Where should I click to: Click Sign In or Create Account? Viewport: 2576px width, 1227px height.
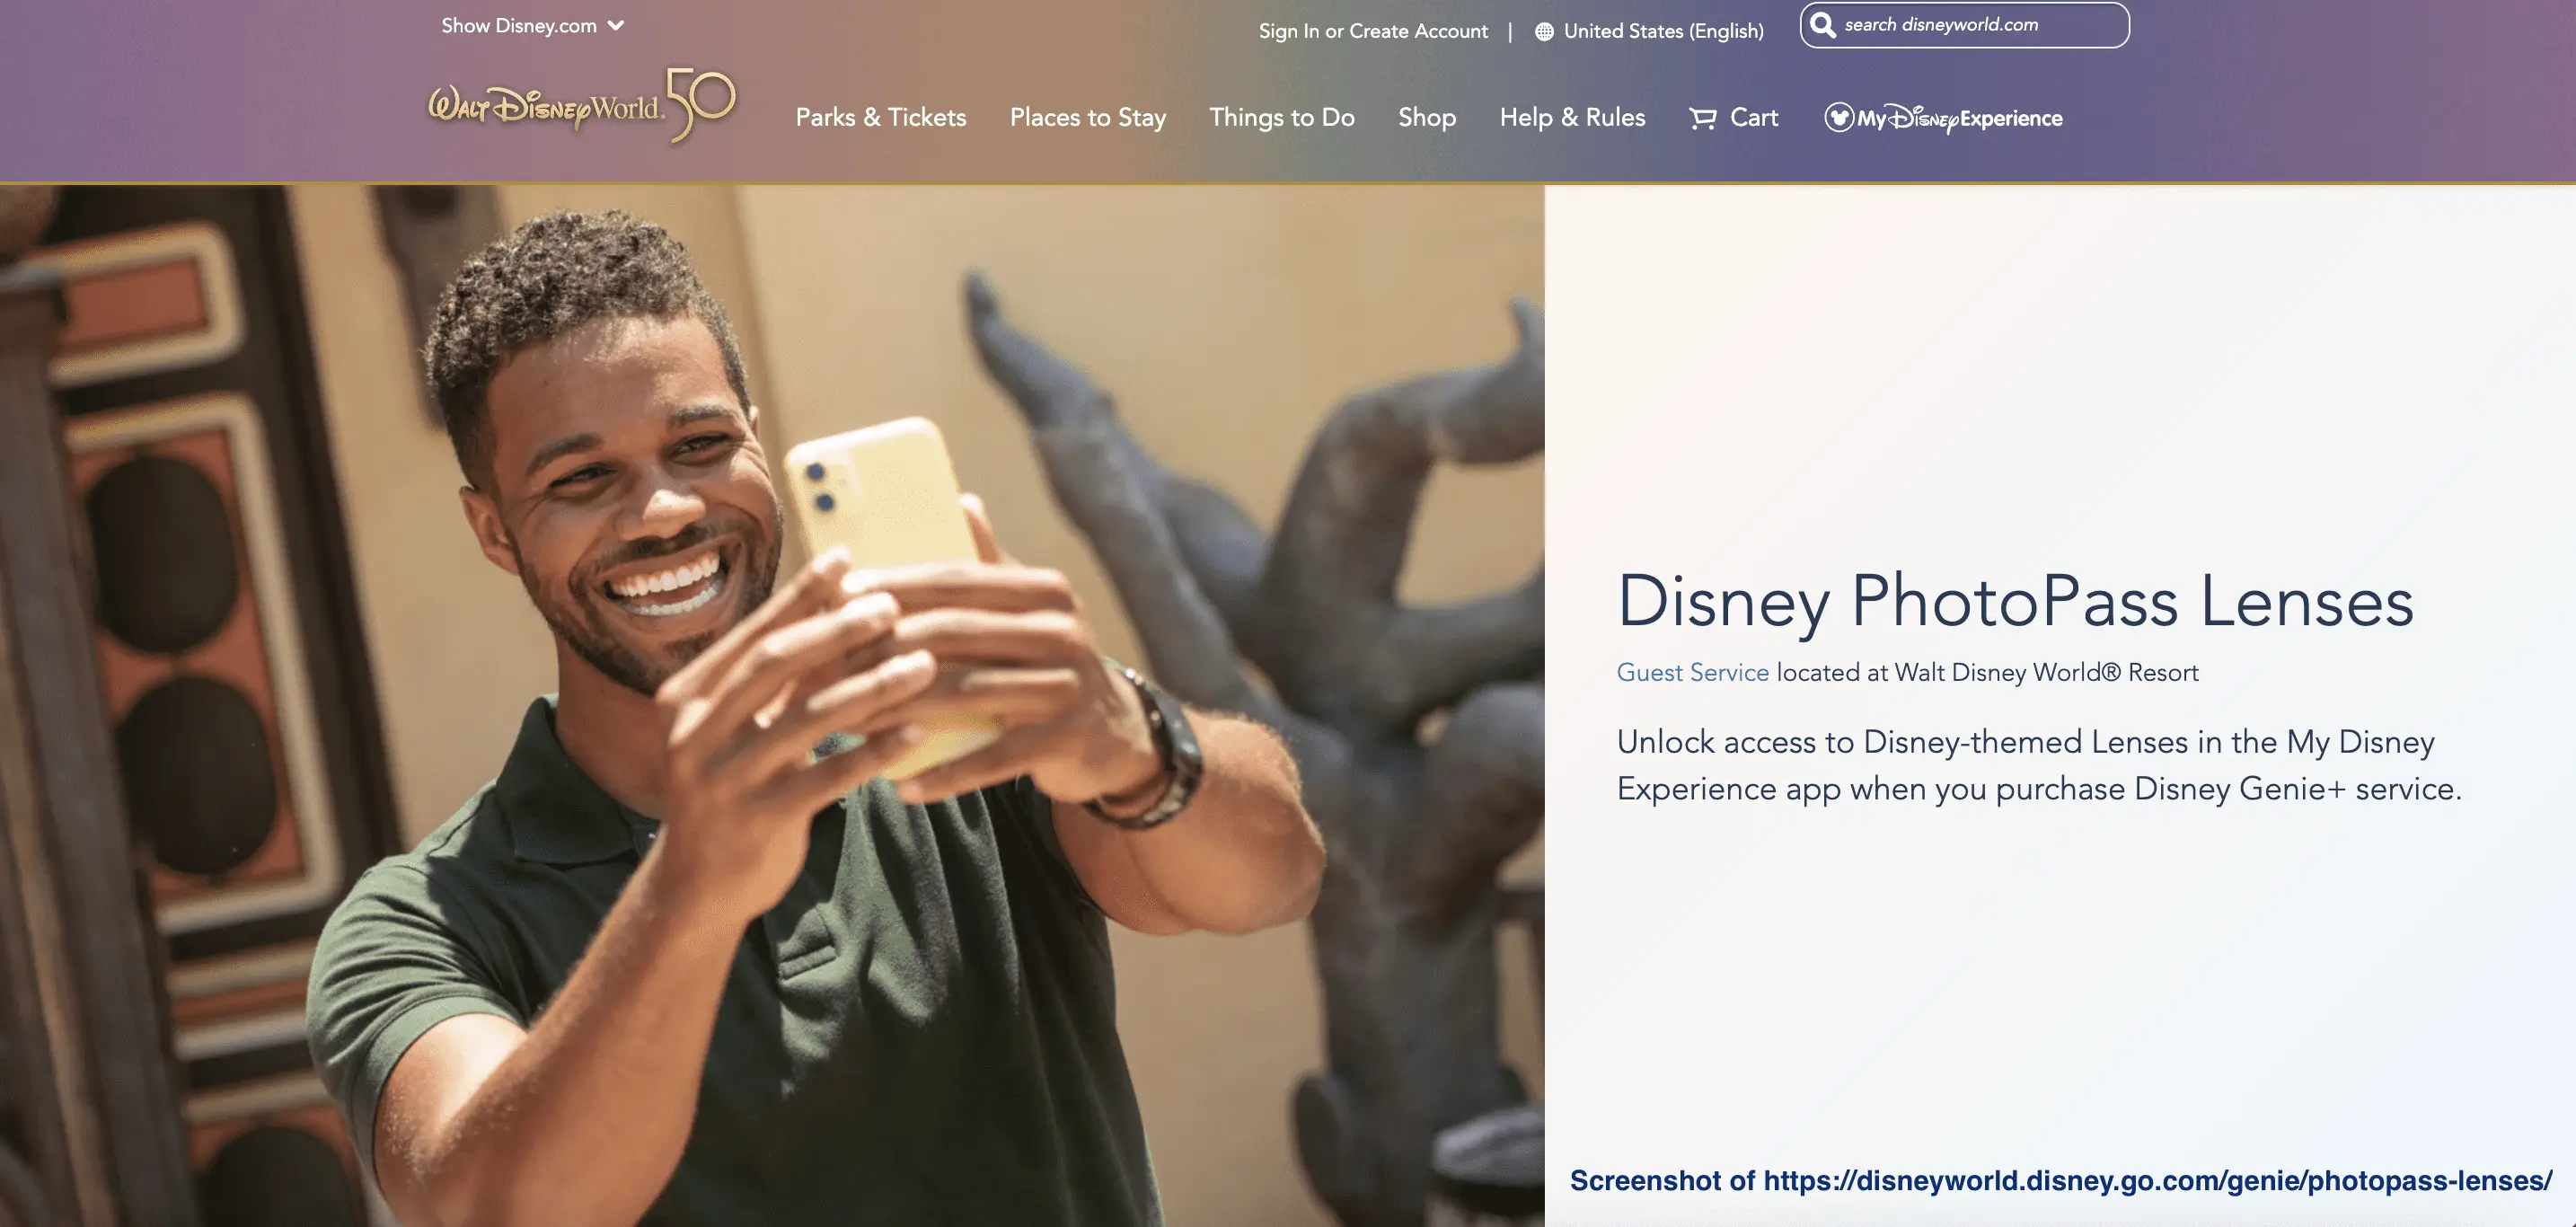point(1373,32)
